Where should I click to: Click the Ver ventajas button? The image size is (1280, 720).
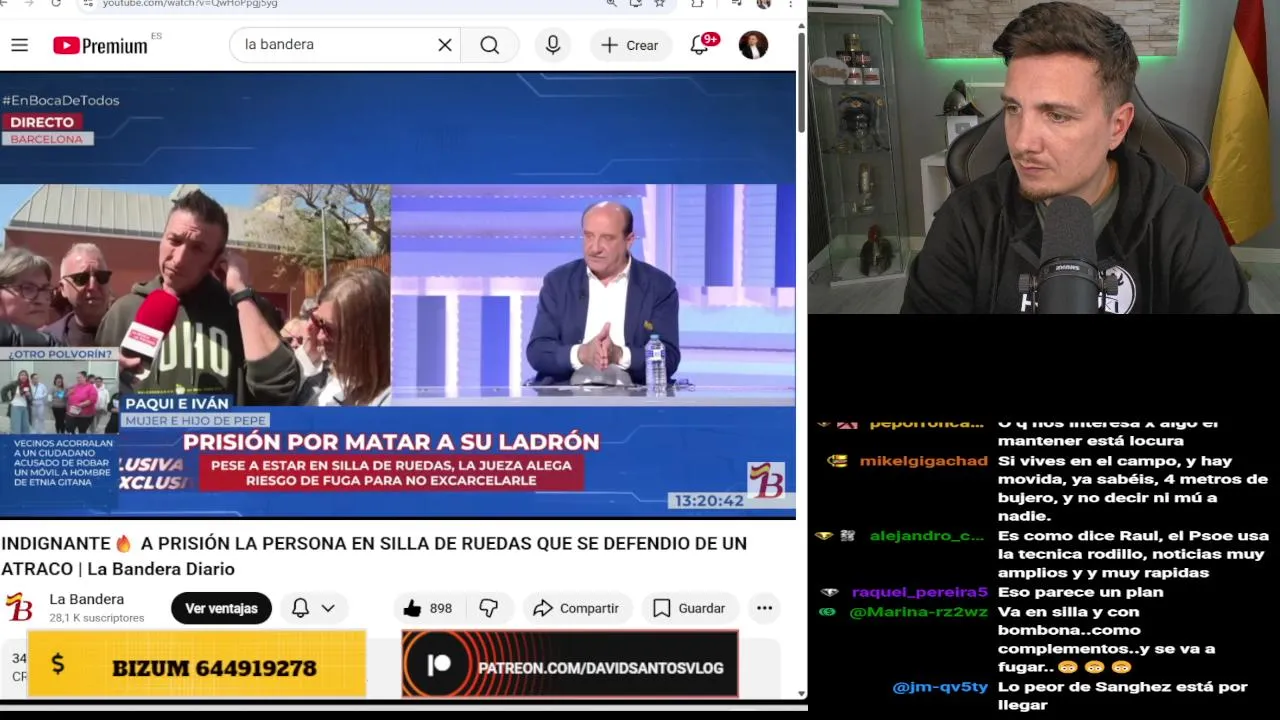coord(221,608)
